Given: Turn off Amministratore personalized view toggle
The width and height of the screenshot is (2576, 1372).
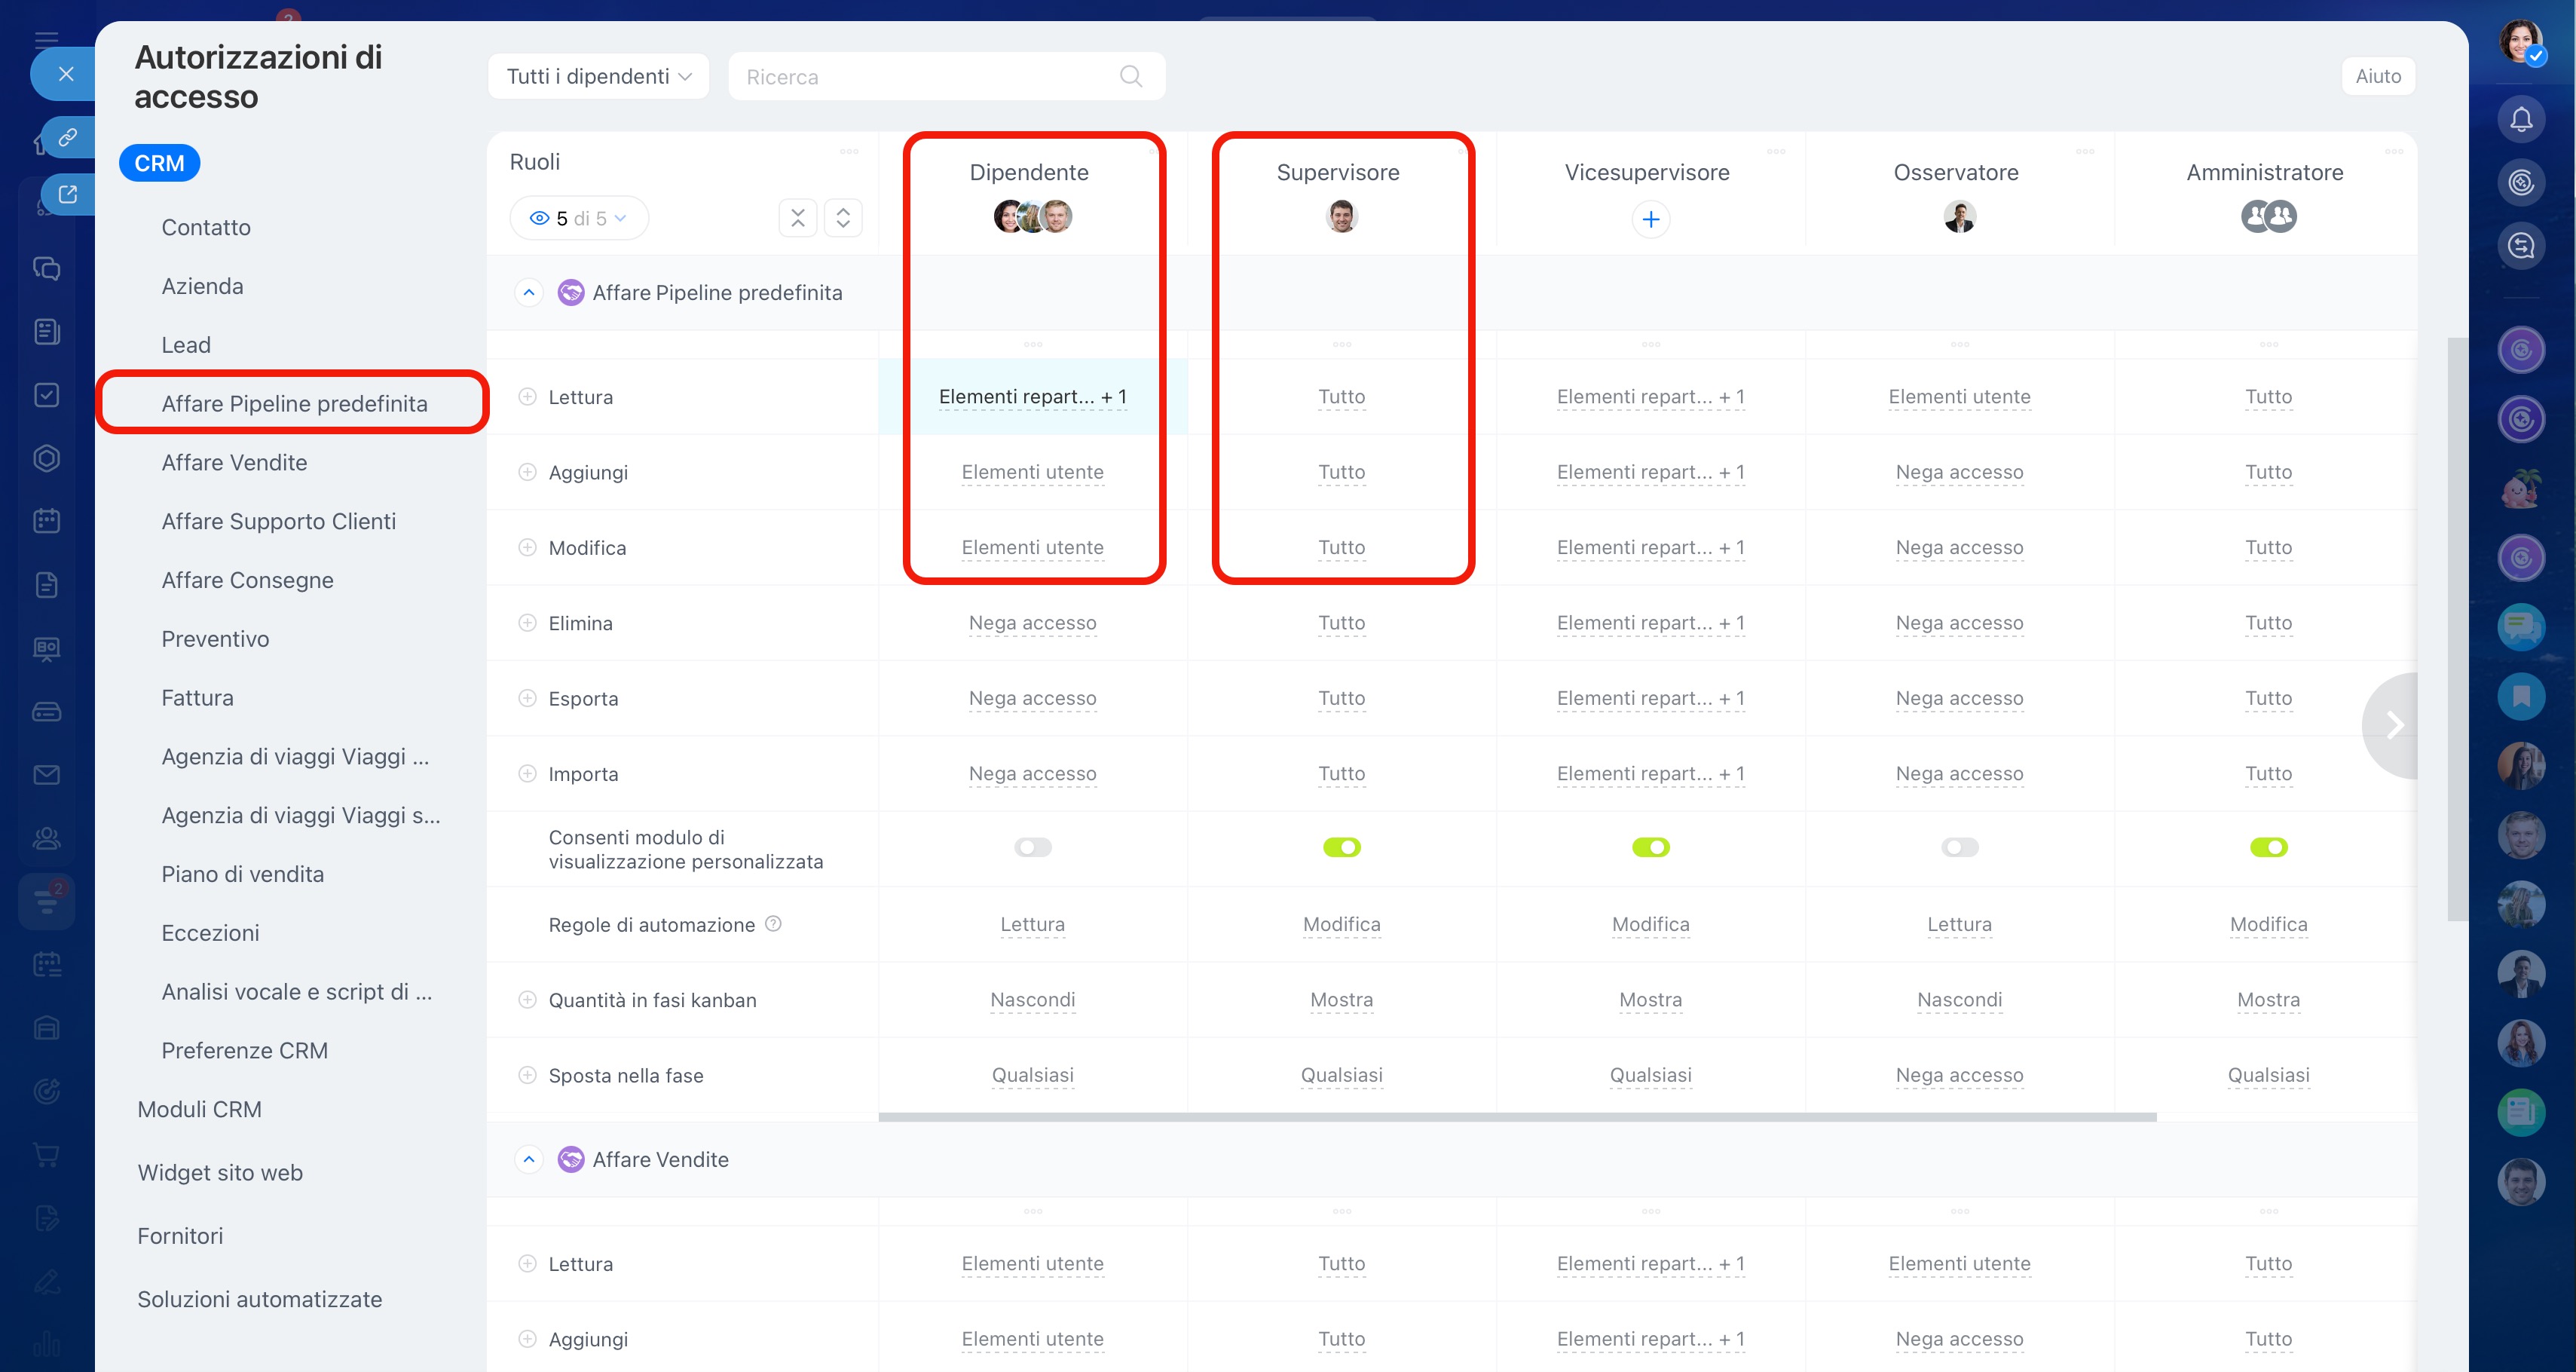Looking at the screenshot, I should (2267, 848).
